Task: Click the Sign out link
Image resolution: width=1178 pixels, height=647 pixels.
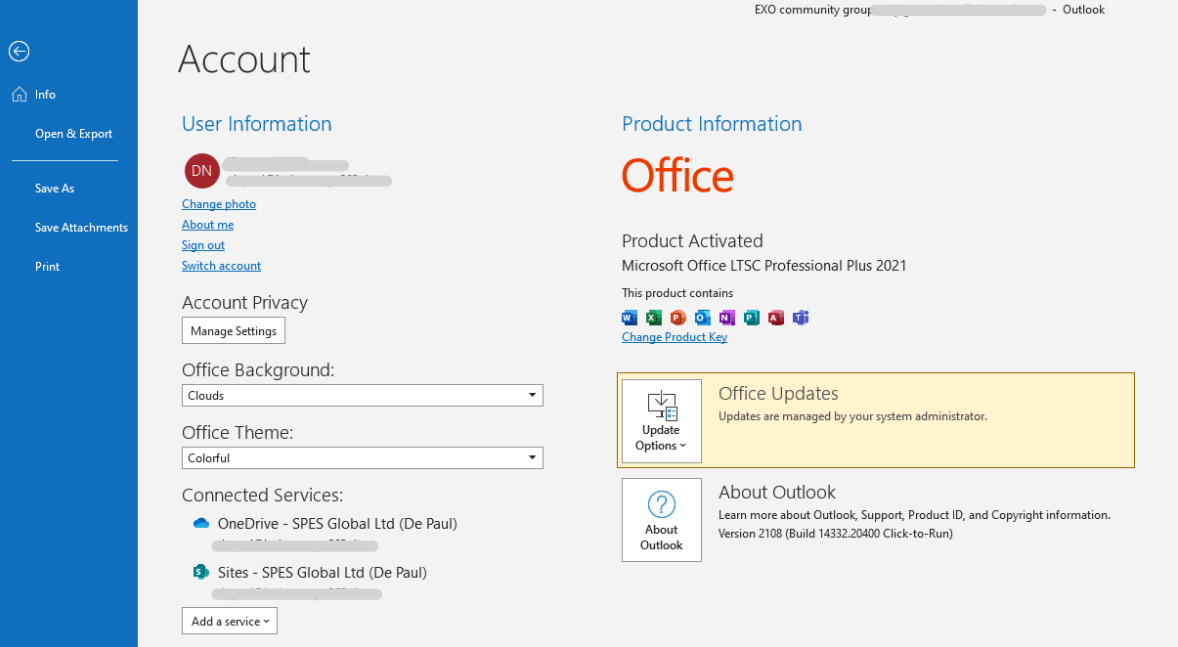Action: (203, 245)
